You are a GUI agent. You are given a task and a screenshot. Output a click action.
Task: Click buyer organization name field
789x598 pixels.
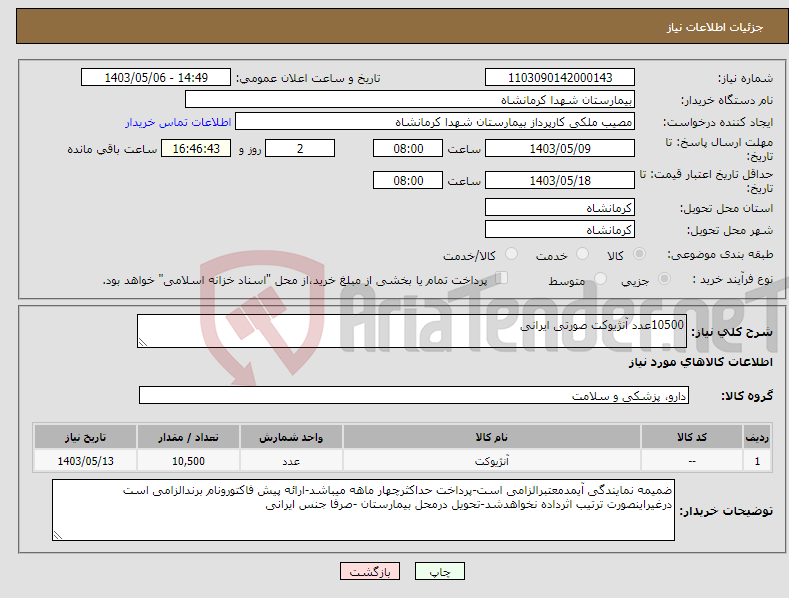point(410,100)
